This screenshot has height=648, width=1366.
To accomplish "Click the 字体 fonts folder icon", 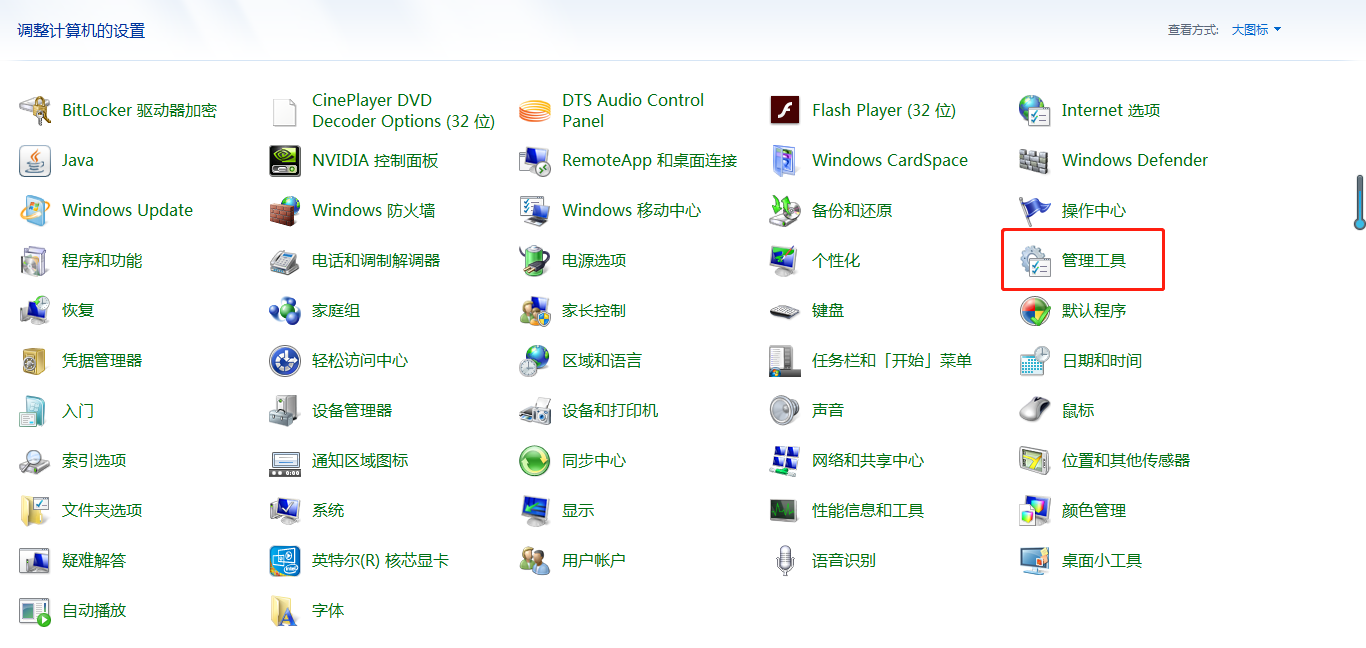I will point(285,610).
